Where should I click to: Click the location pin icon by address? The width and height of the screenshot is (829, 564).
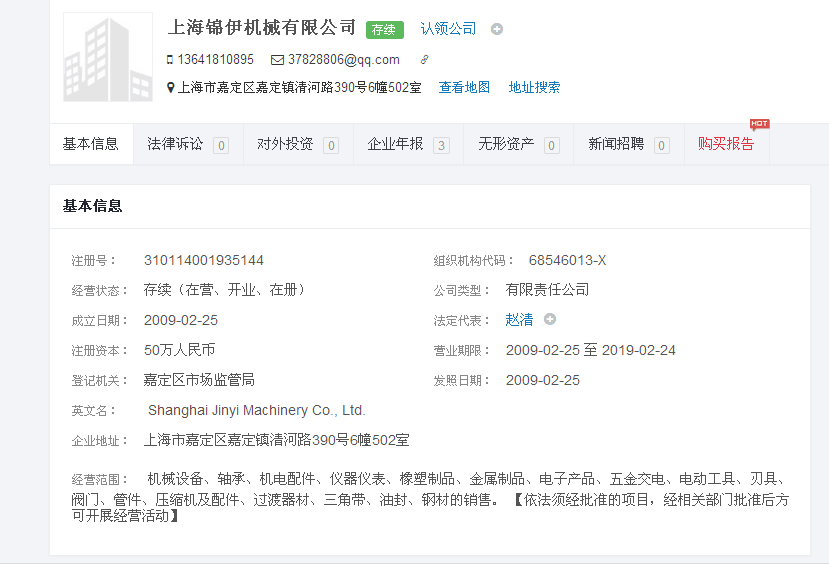pyautogui.click(x=171, y=88)
